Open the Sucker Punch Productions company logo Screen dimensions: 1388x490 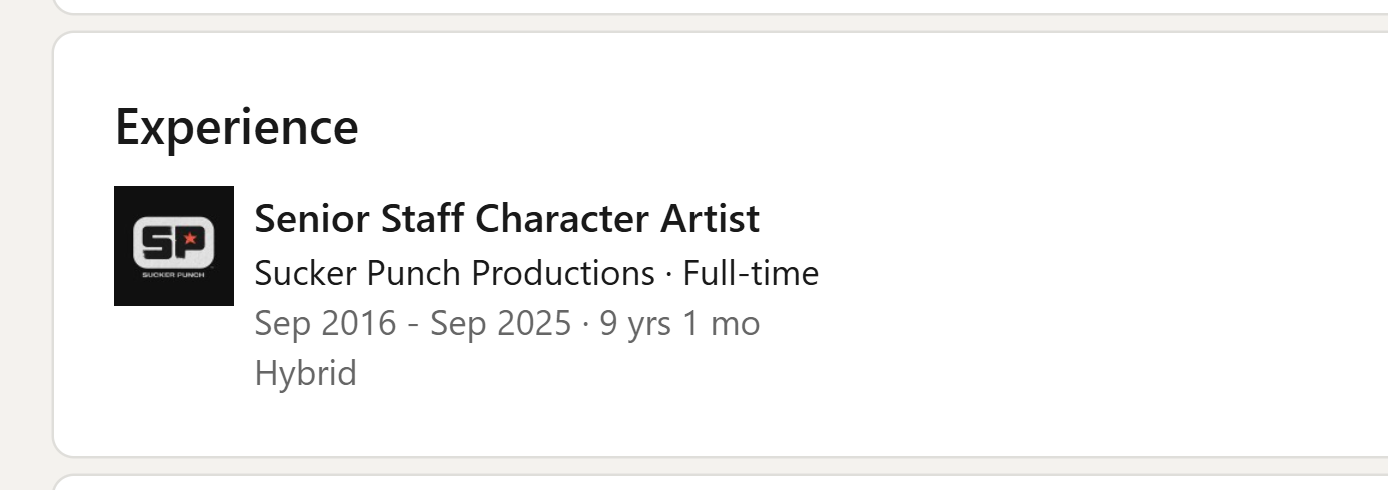pos(174,246)
